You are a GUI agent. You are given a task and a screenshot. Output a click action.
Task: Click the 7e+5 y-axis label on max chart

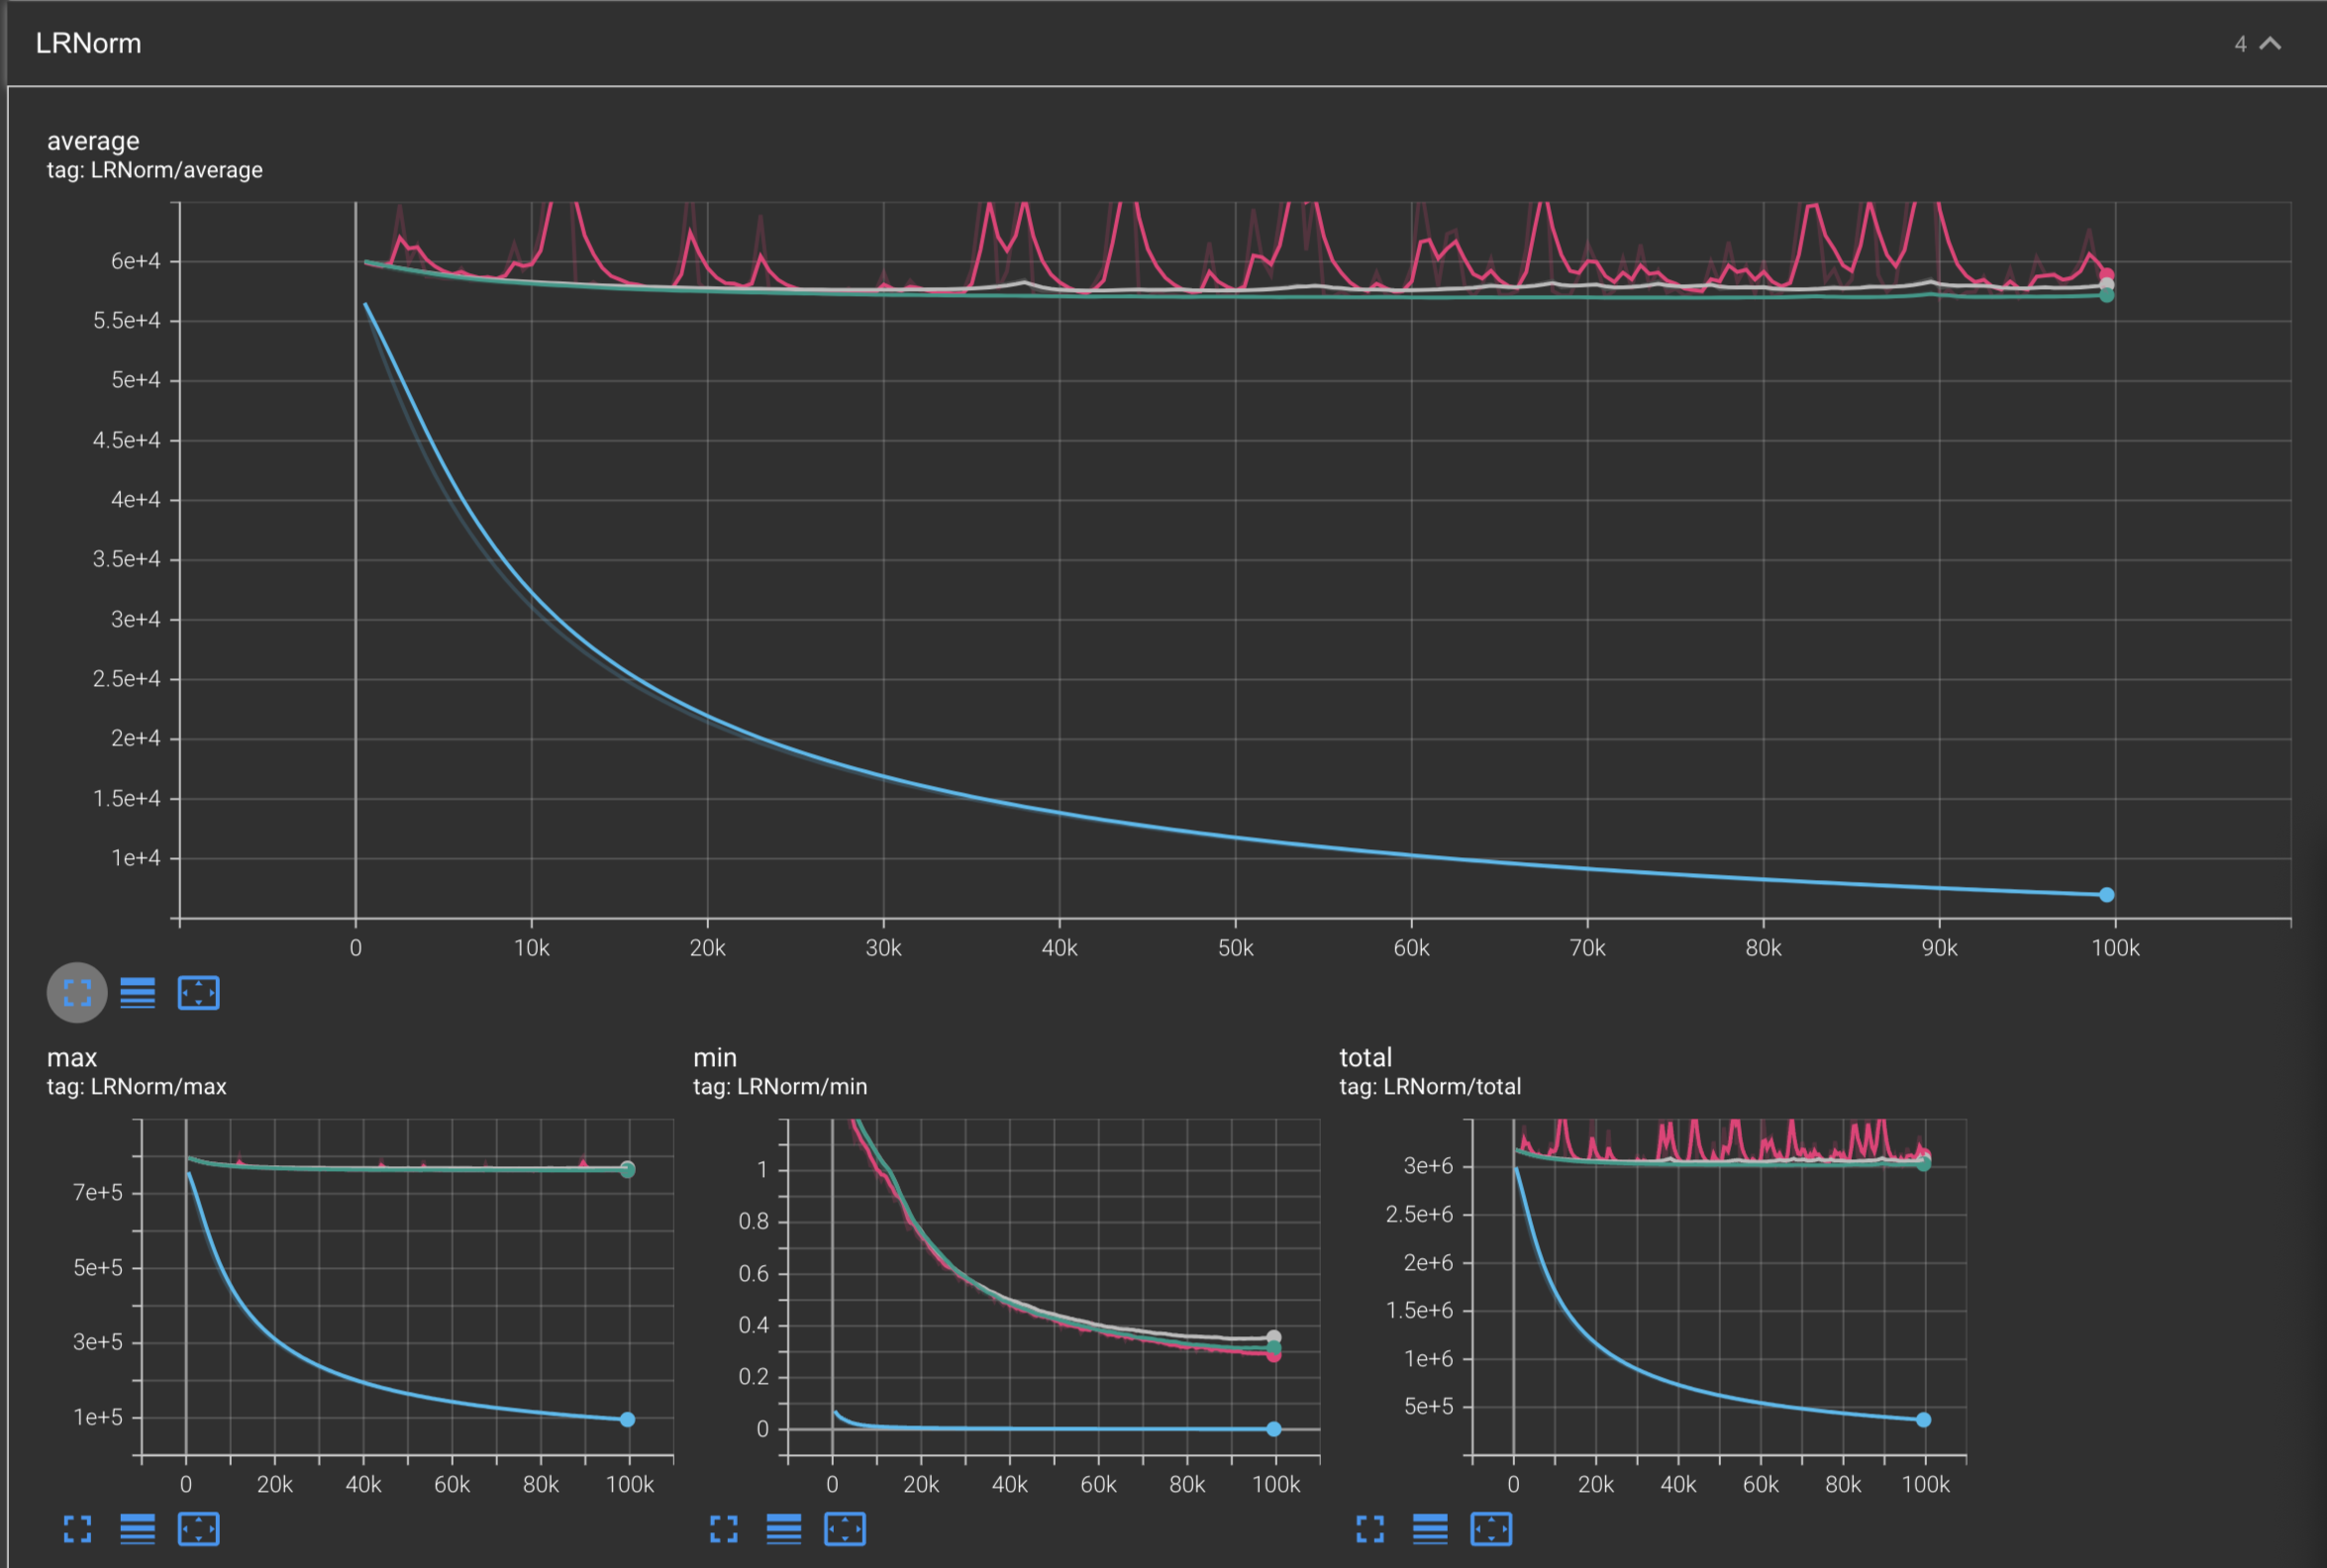tap(98, 1192)
